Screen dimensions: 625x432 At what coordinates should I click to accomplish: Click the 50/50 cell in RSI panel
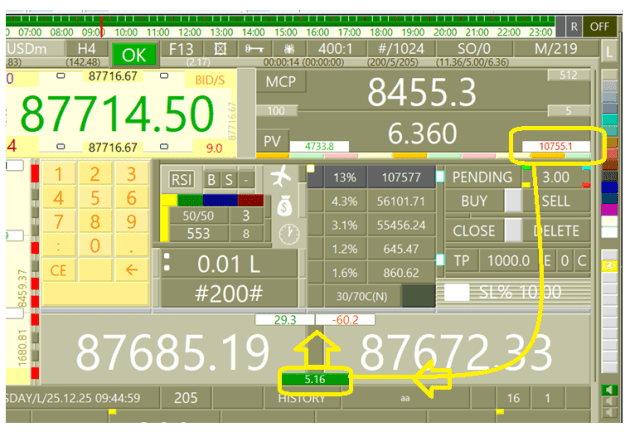[199, 216]
